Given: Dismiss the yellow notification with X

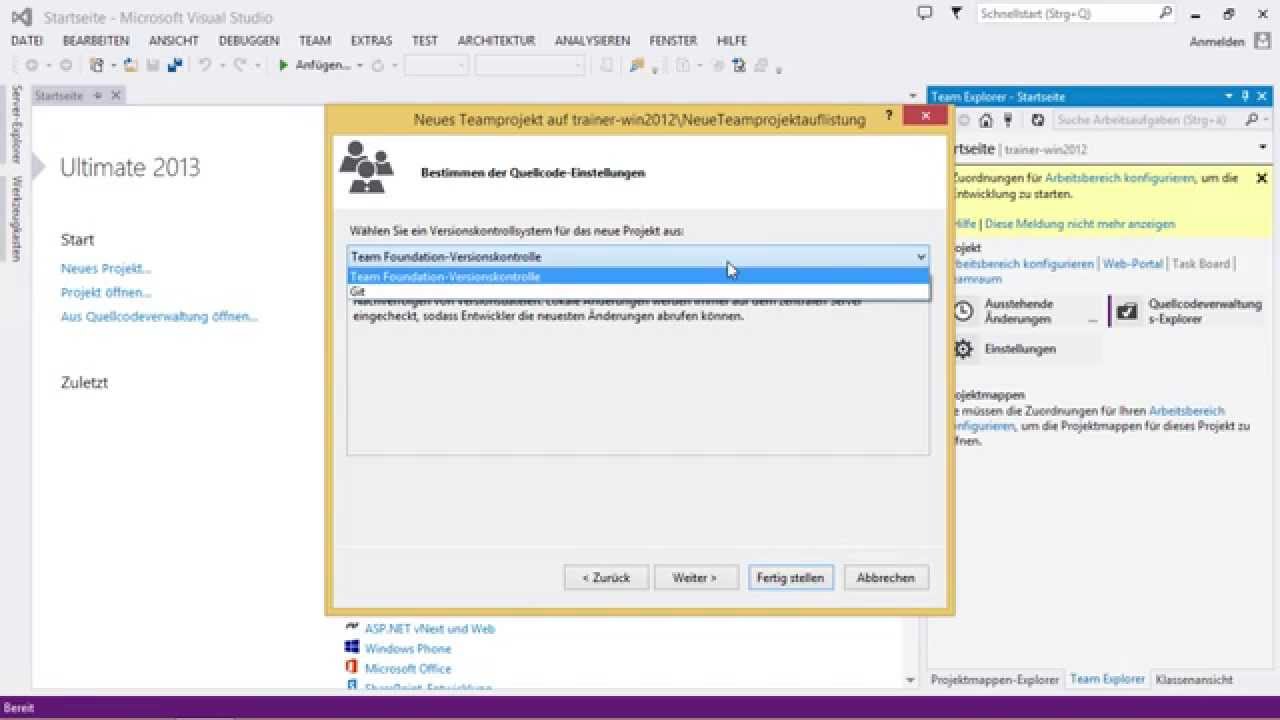Looking at the screenshot, I should (x=1261, y=178).
